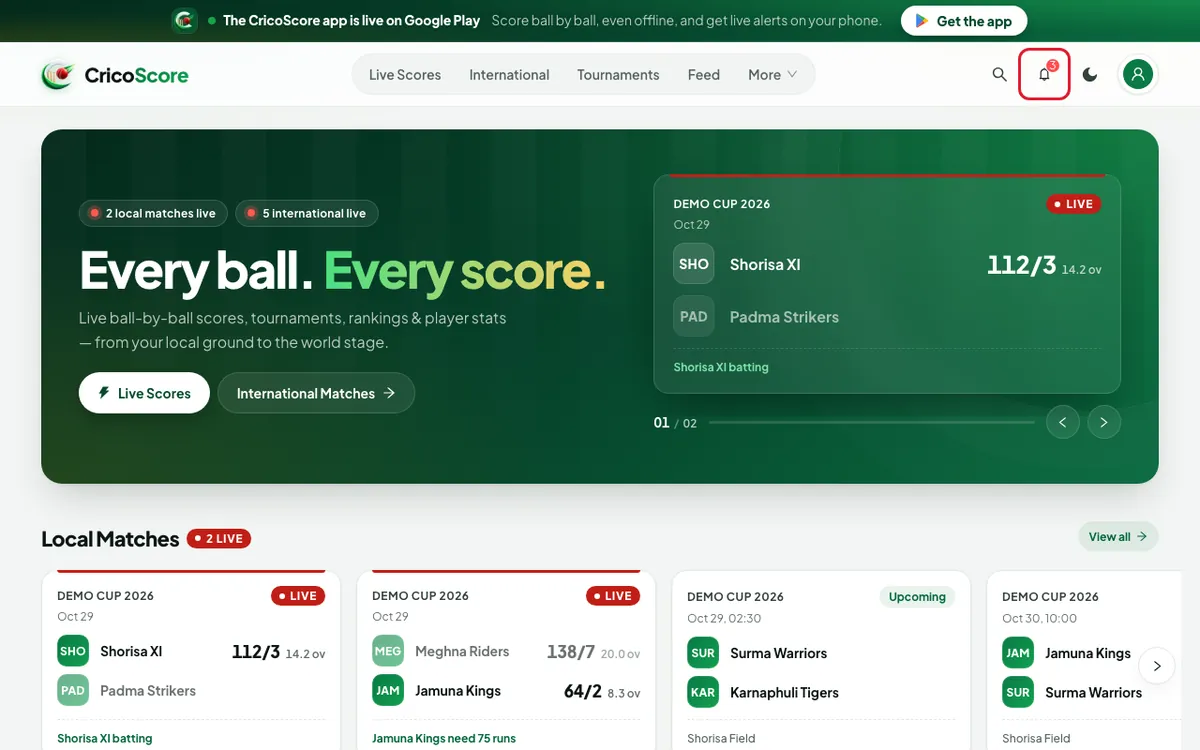Click the Padma Strikers name in the hero card
The image size is (1200, 750).
[784, 317]
